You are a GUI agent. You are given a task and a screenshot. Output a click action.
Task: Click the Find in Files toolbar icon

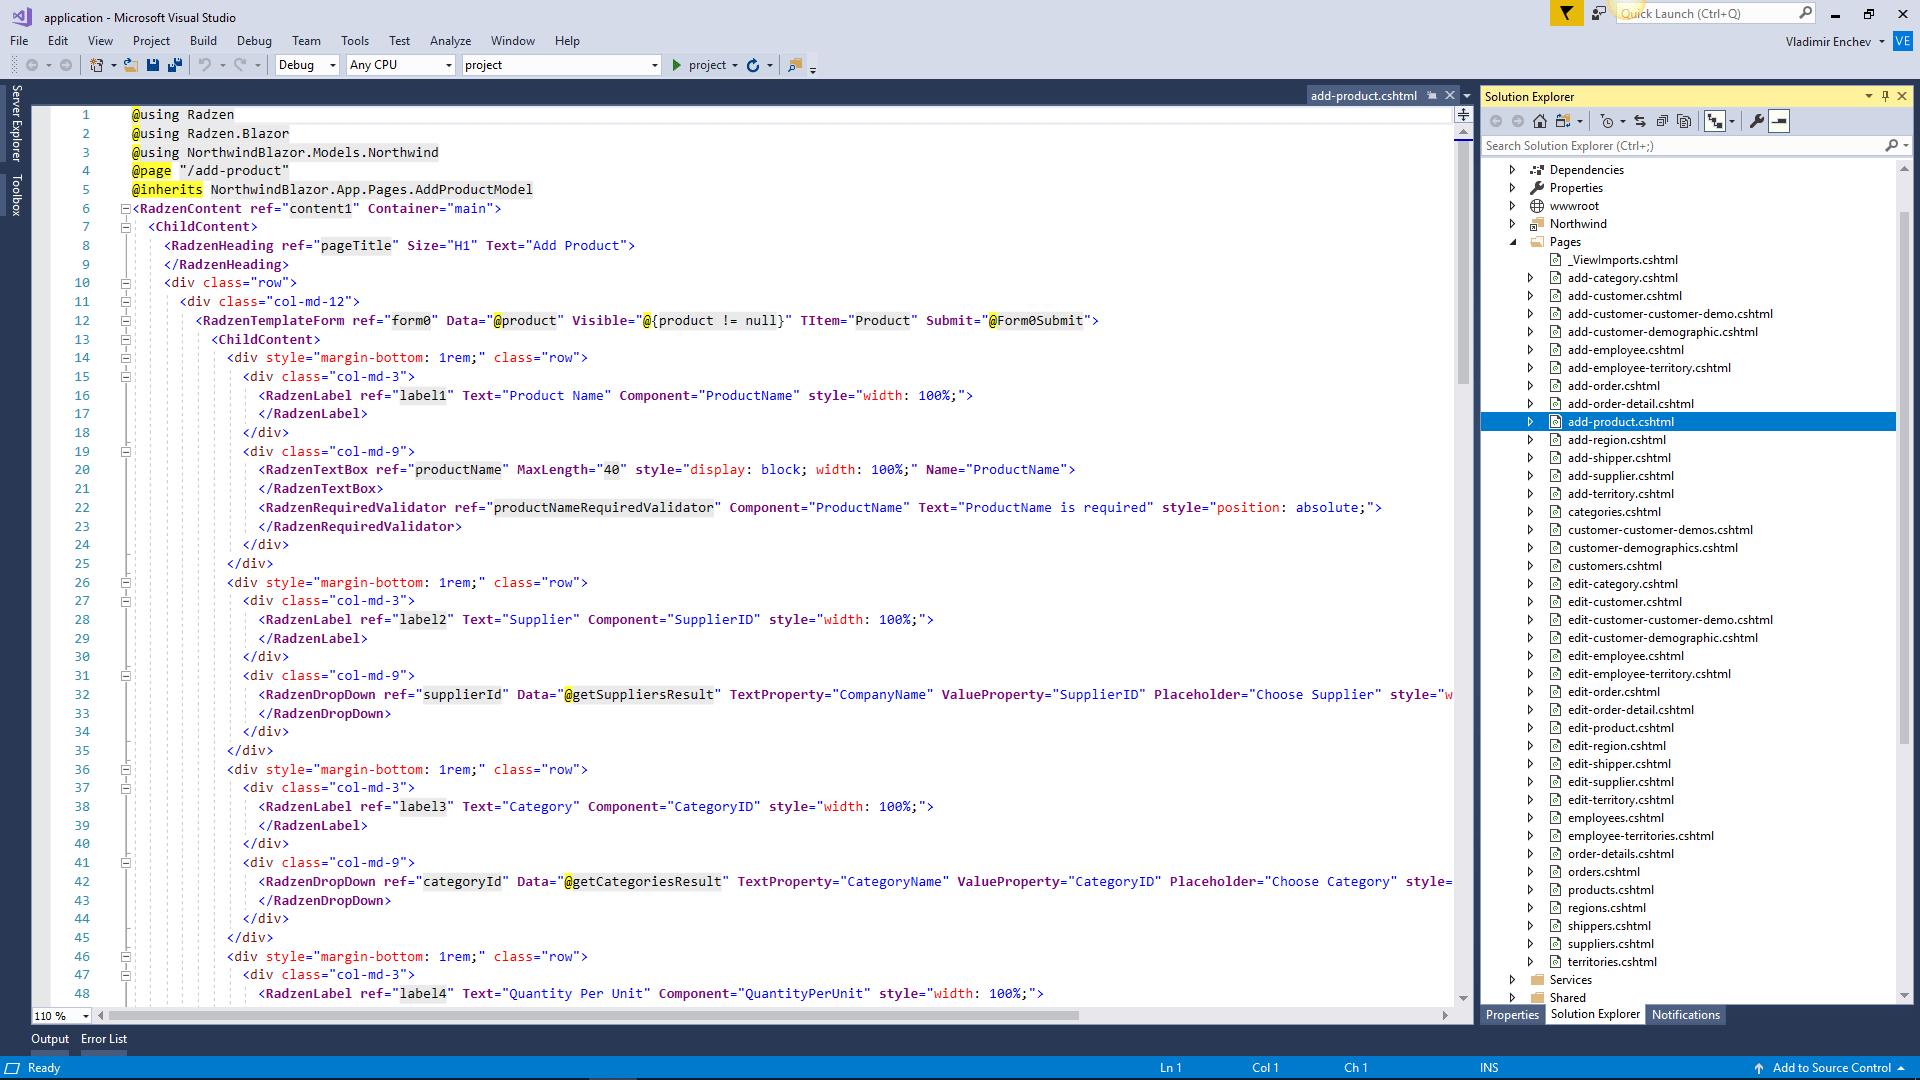point(795,65)
